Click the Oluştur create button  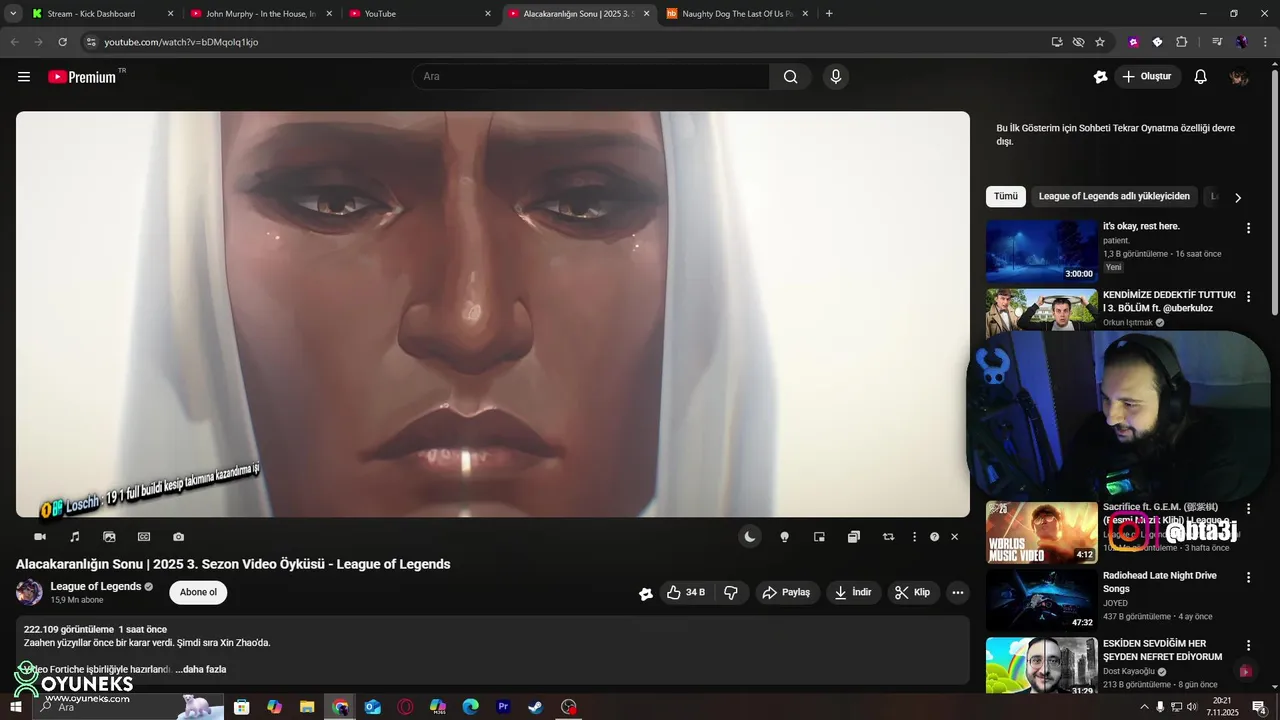click(x=1146, y=77)
